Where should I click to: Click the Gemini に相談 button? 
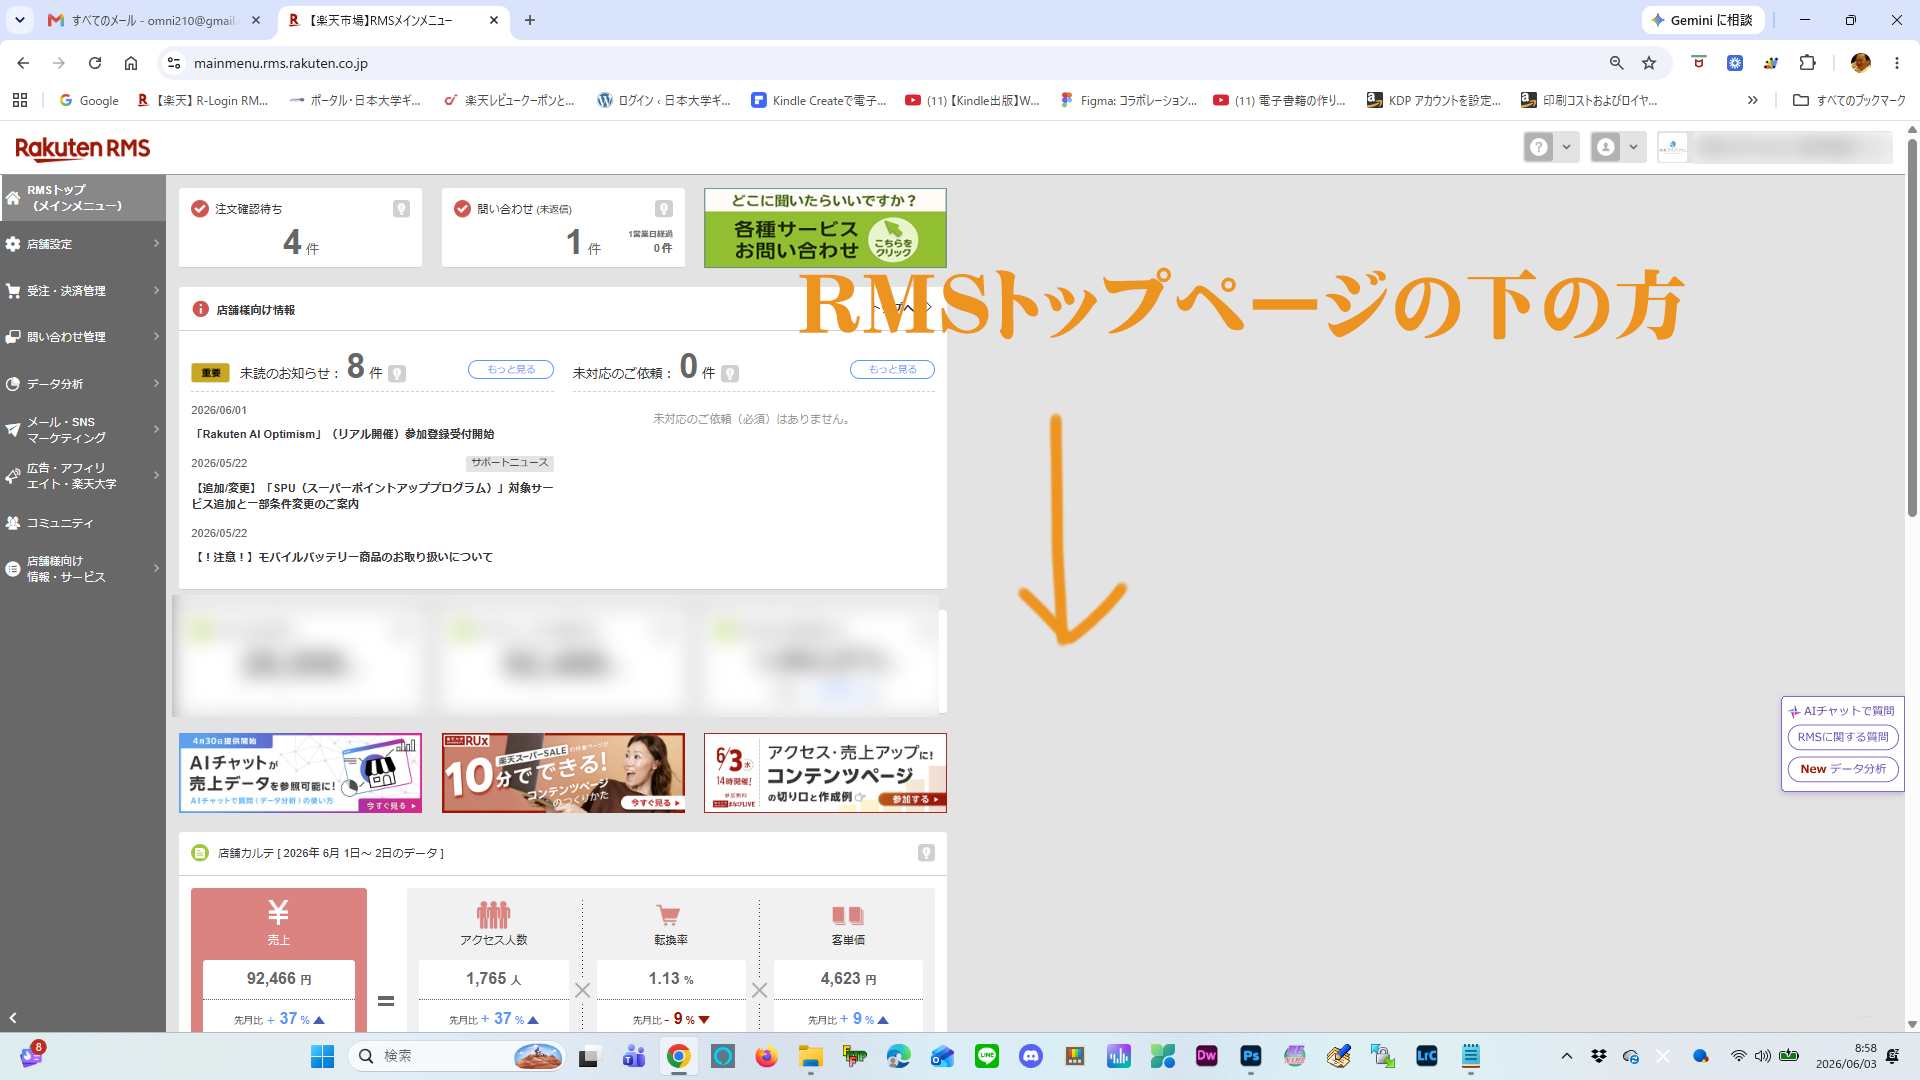point(1702,20)
